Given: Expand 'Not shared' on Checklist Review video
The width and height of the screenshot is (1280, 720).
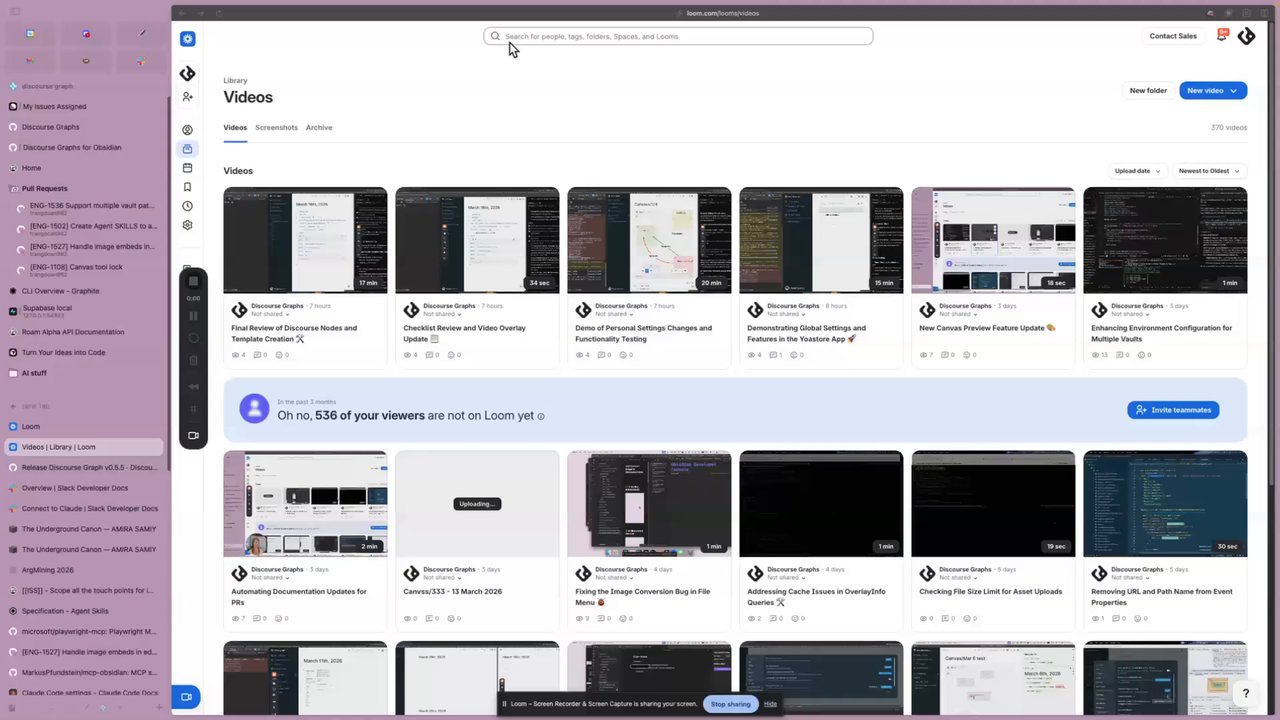Looking at the screenshot, I should 444,314.
